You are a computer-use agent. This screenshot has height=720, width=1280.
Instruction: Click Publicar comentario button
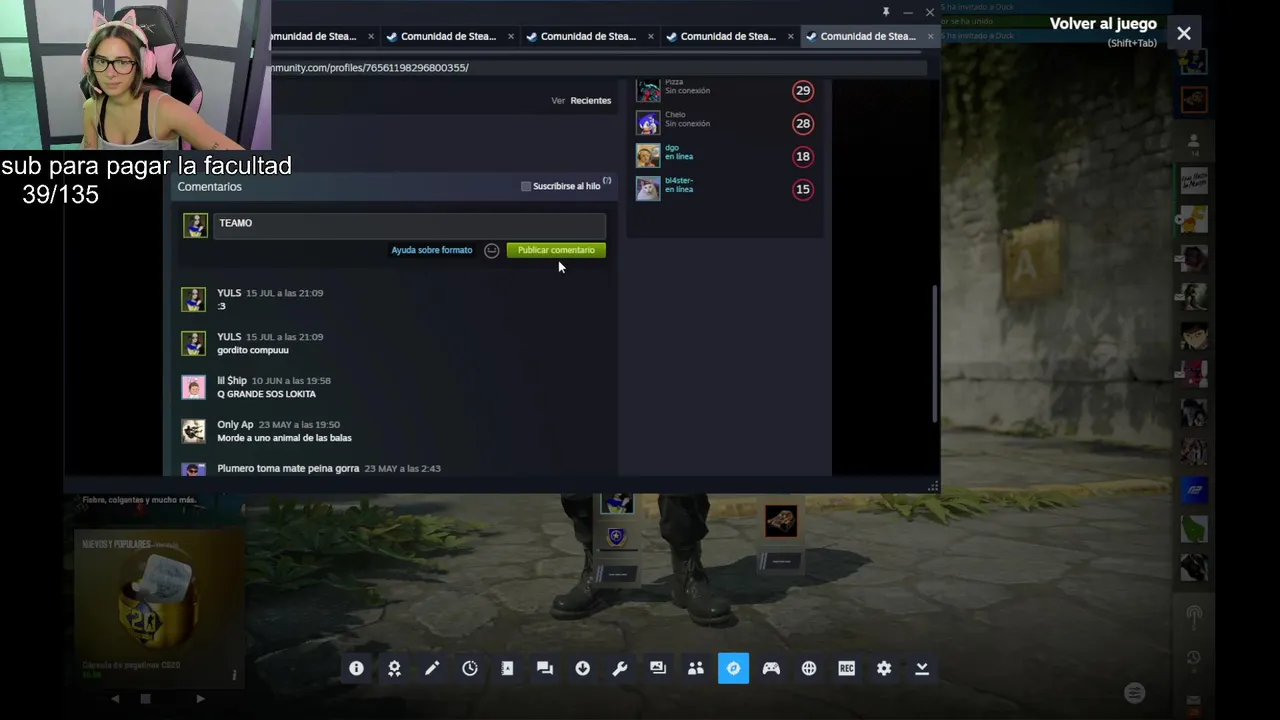coord(556,250)
